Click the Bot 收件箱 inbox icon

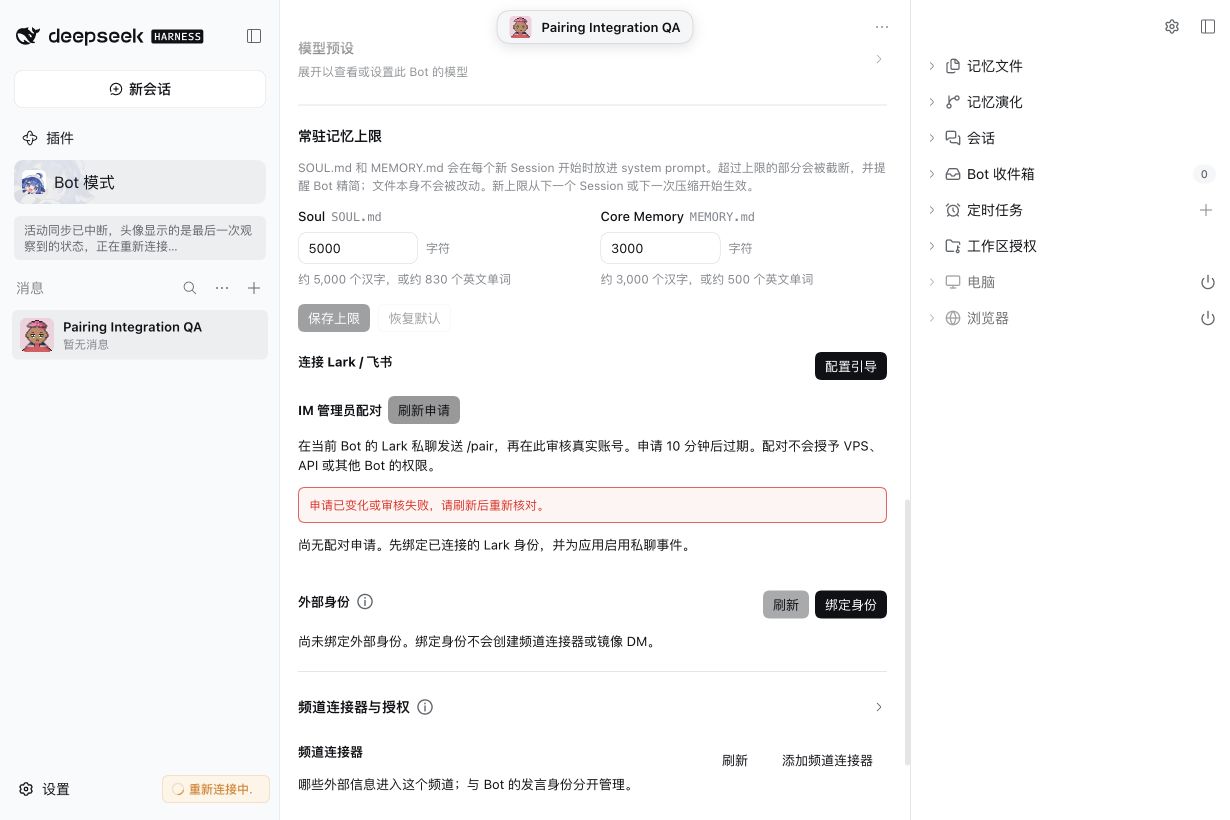click(953, 174)
